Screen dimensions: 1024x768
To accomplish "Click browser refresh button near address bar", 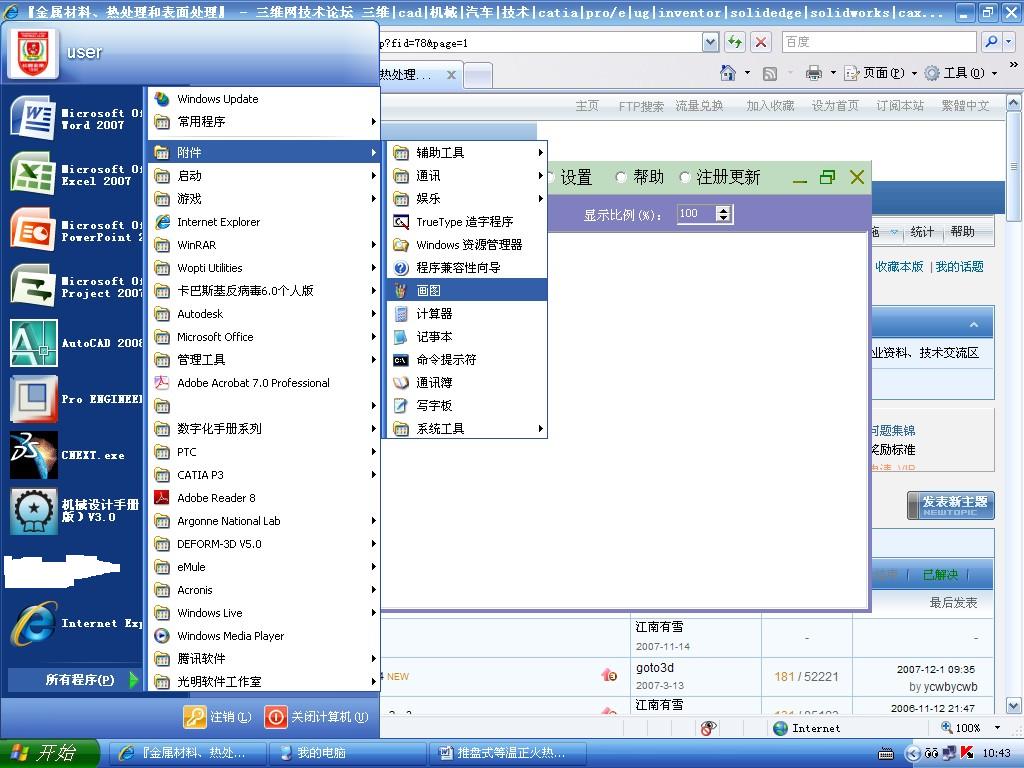I will coord(735,42).
